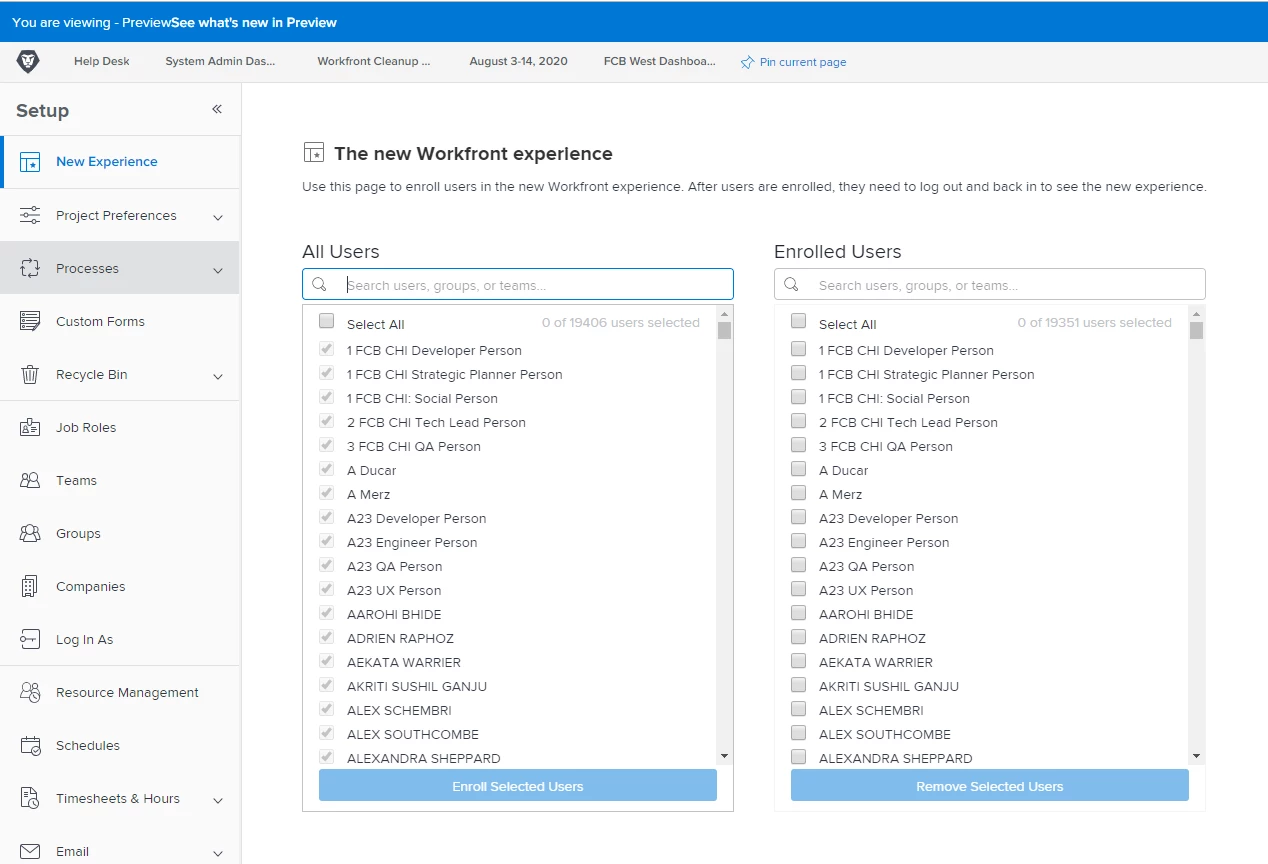
Task: Click the New Experience sidebar icon
Action: tap(30, 162)
